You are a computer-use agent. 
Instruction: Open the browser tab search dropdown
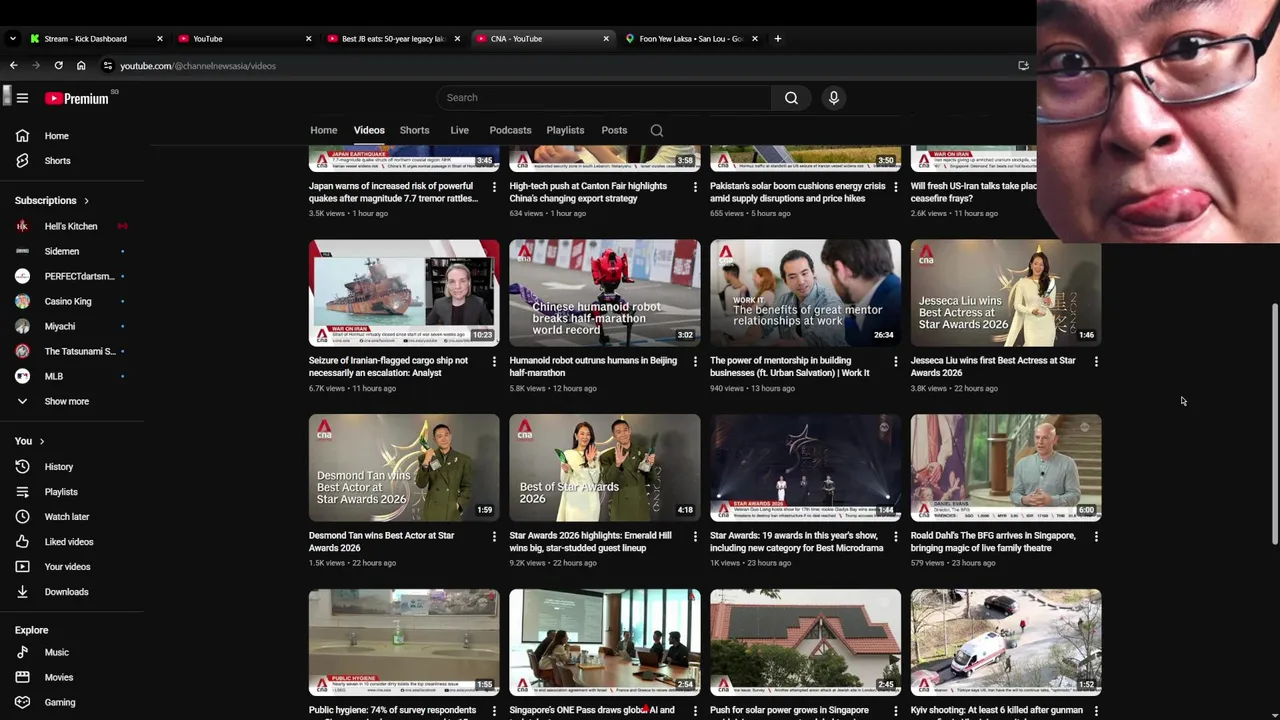(12, 39)
